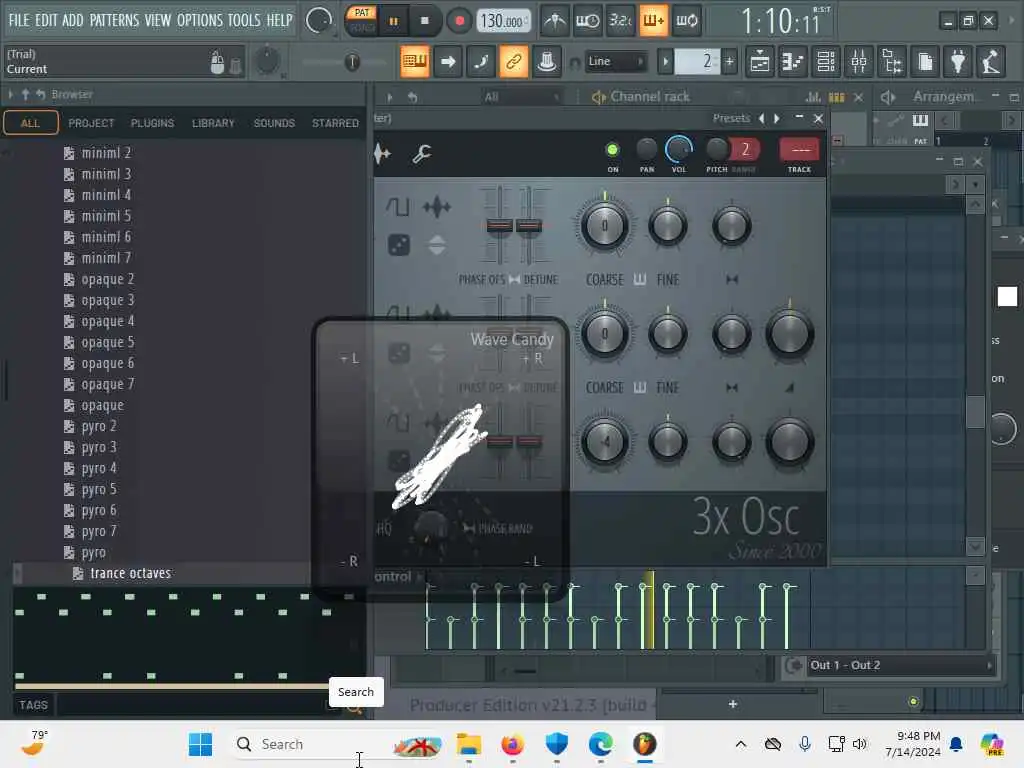Open the TOOLS menu

coord(244,20)
